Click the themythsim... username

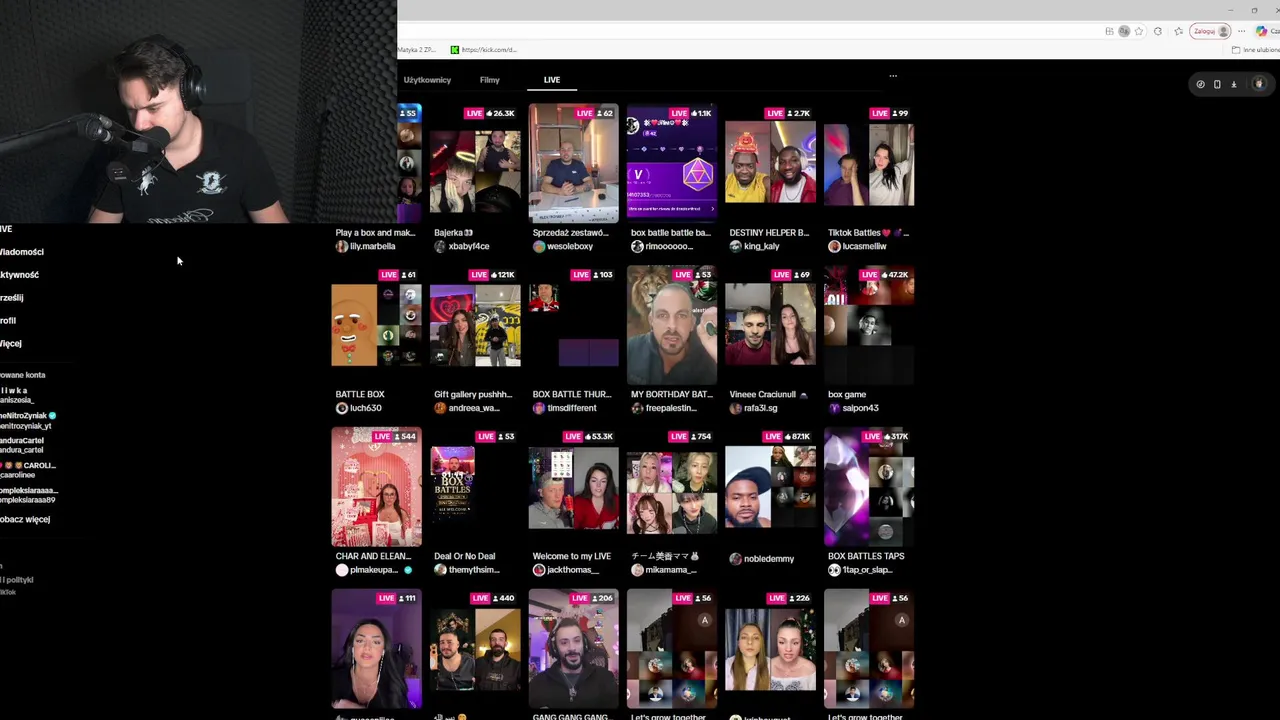[474, 570]
